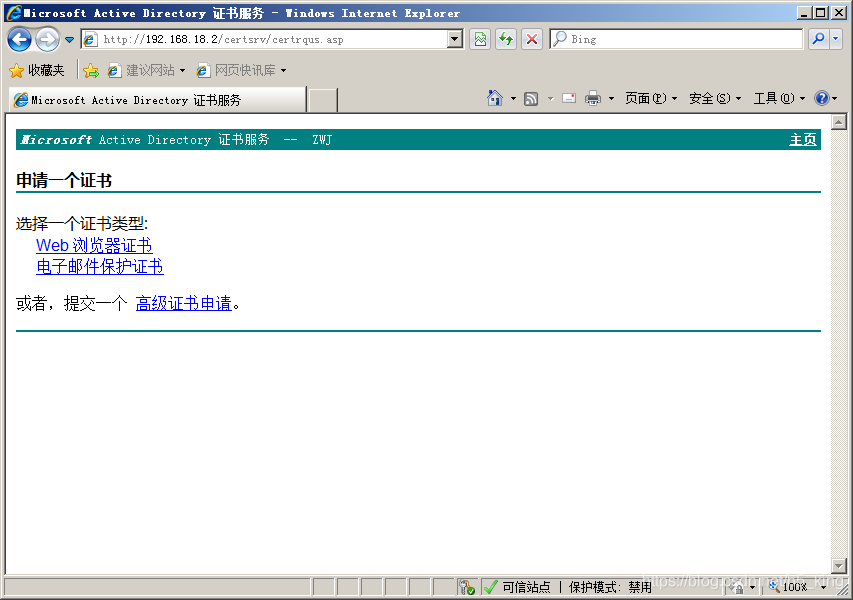Open the 高级证书申请 link
This screenshot has width=853, height=600.
(183, 304)
